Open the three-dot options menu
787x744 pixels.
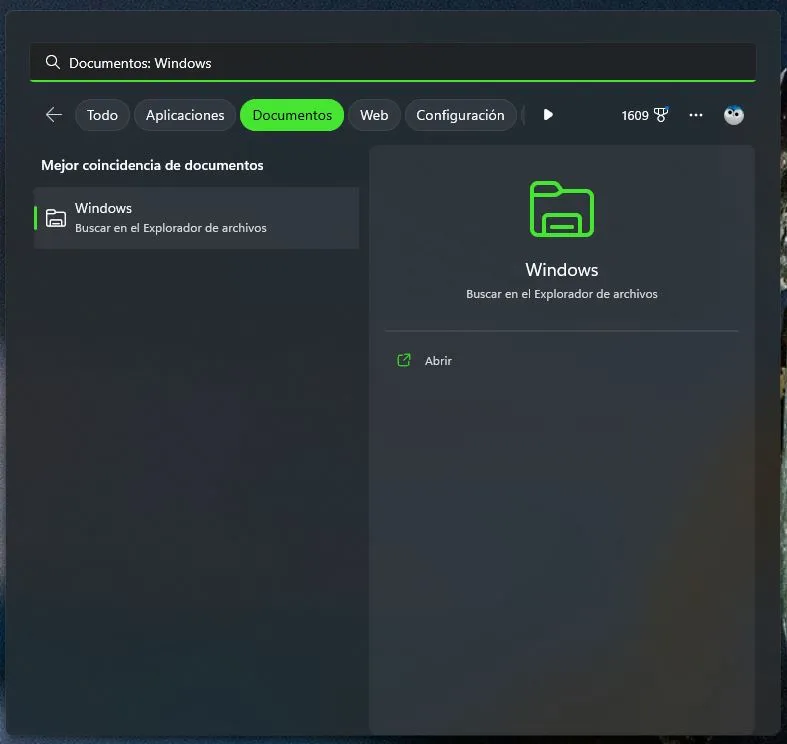coord(696,115)
